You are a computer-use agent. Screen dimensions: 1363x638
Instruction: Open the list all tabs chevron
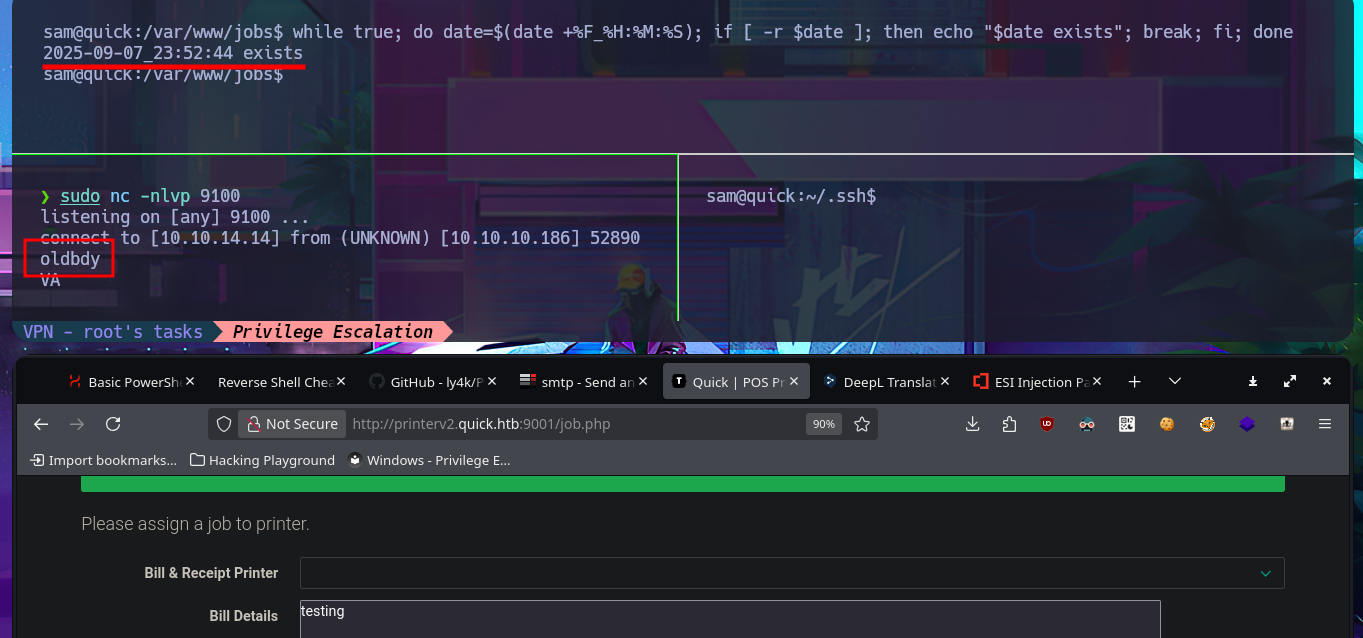(x=1175, y=381)
